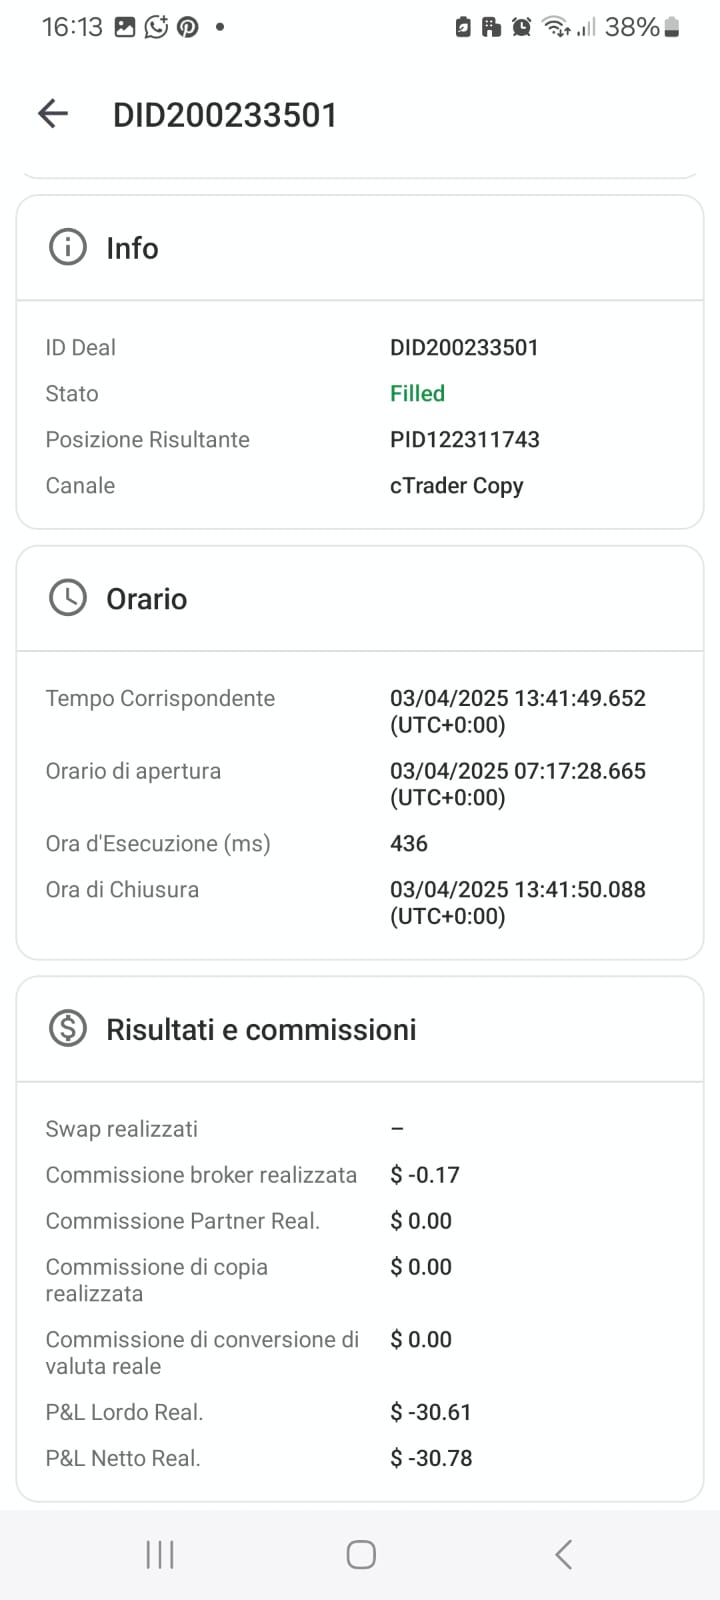Viewport: 720px width, 1600px height.
Task: Tap the Ora di Chiusura timestamp
Action: (518, 902)
